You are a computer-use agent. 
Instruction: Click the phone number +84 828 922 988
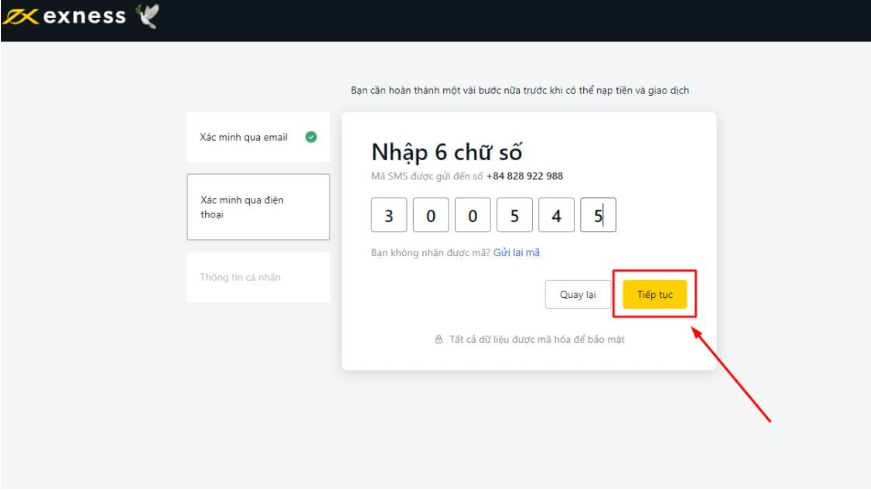pos(525,176)
